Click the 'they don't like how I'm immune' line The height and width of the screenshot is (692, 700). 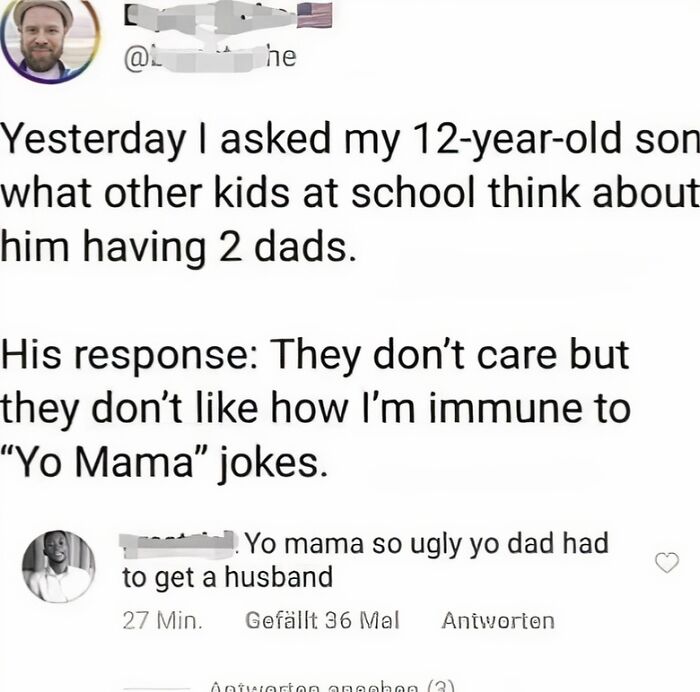315,408
